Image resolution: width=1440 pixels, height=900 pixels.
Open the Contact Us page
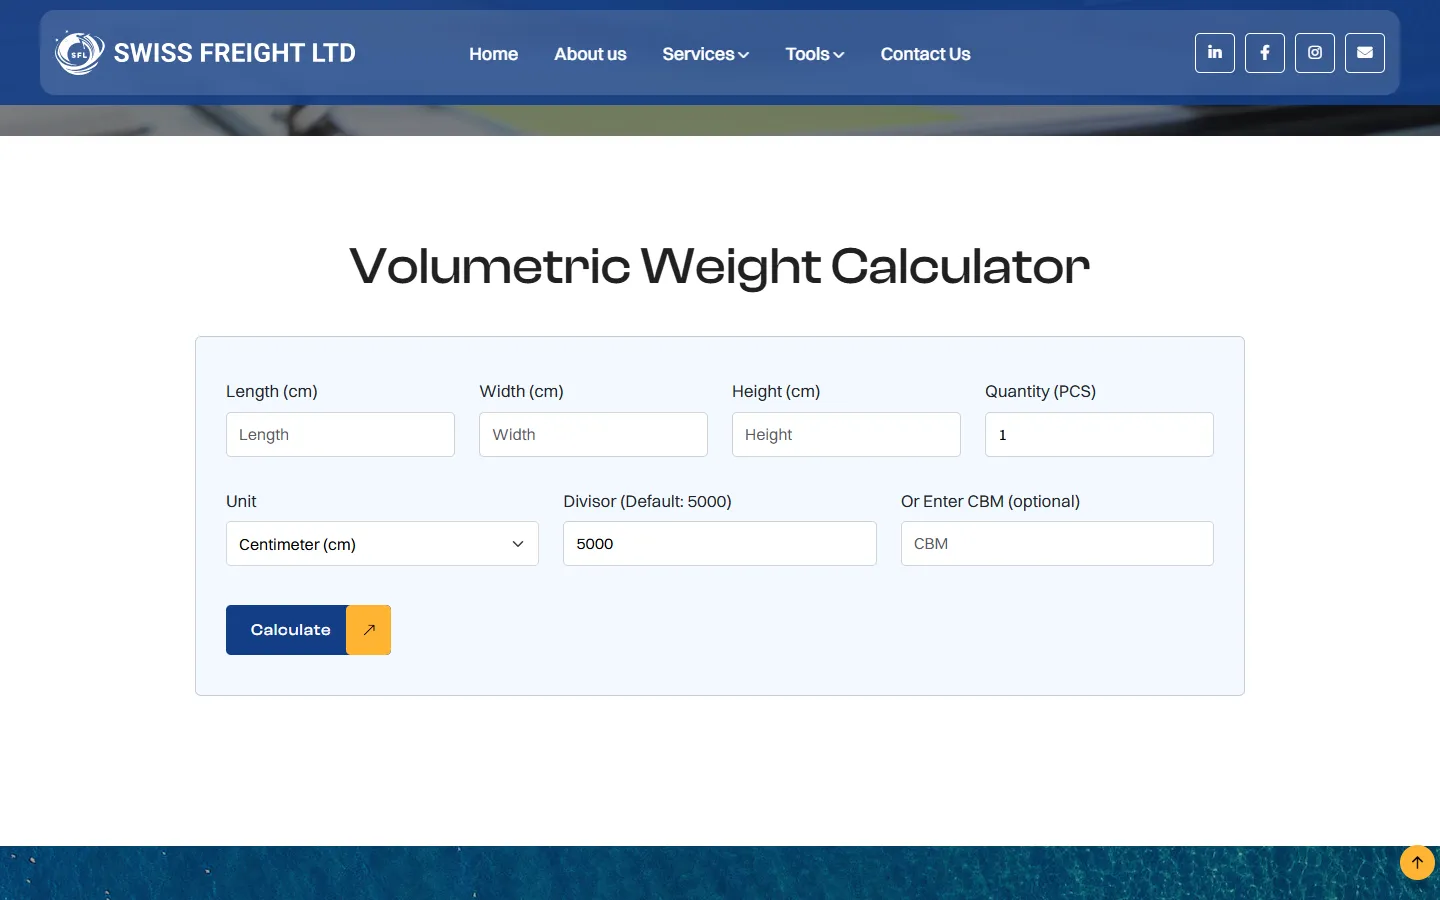coord(925,54)
